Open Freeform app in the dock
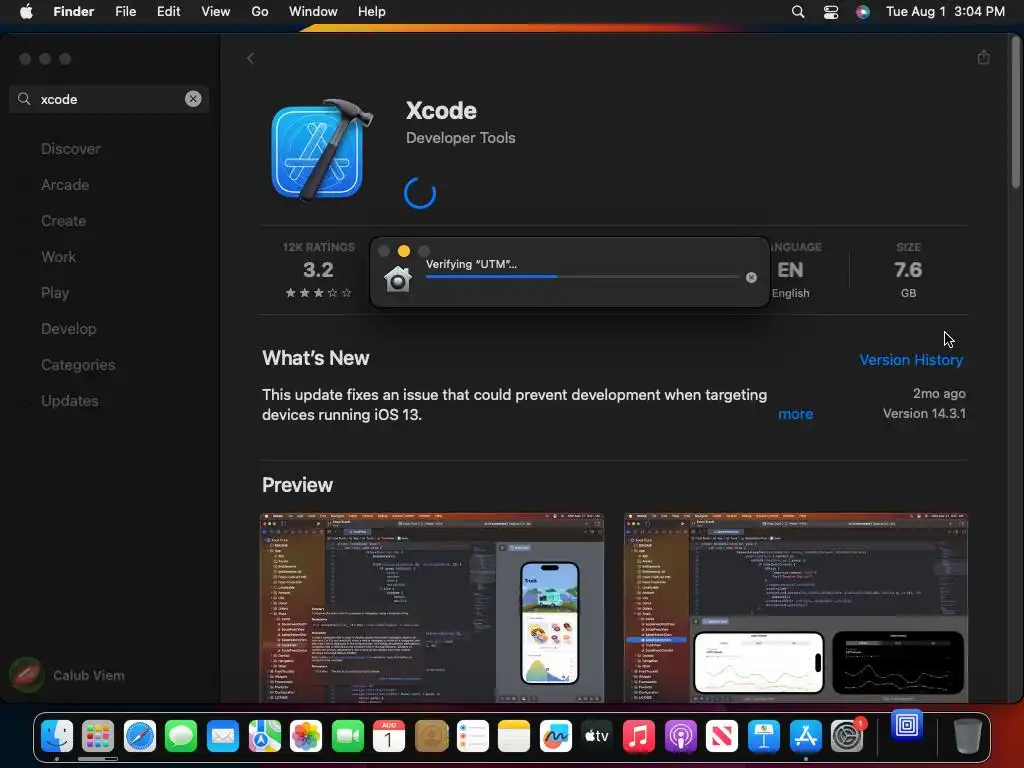This screenshot has width=1024, height=768. pos(556,737)
